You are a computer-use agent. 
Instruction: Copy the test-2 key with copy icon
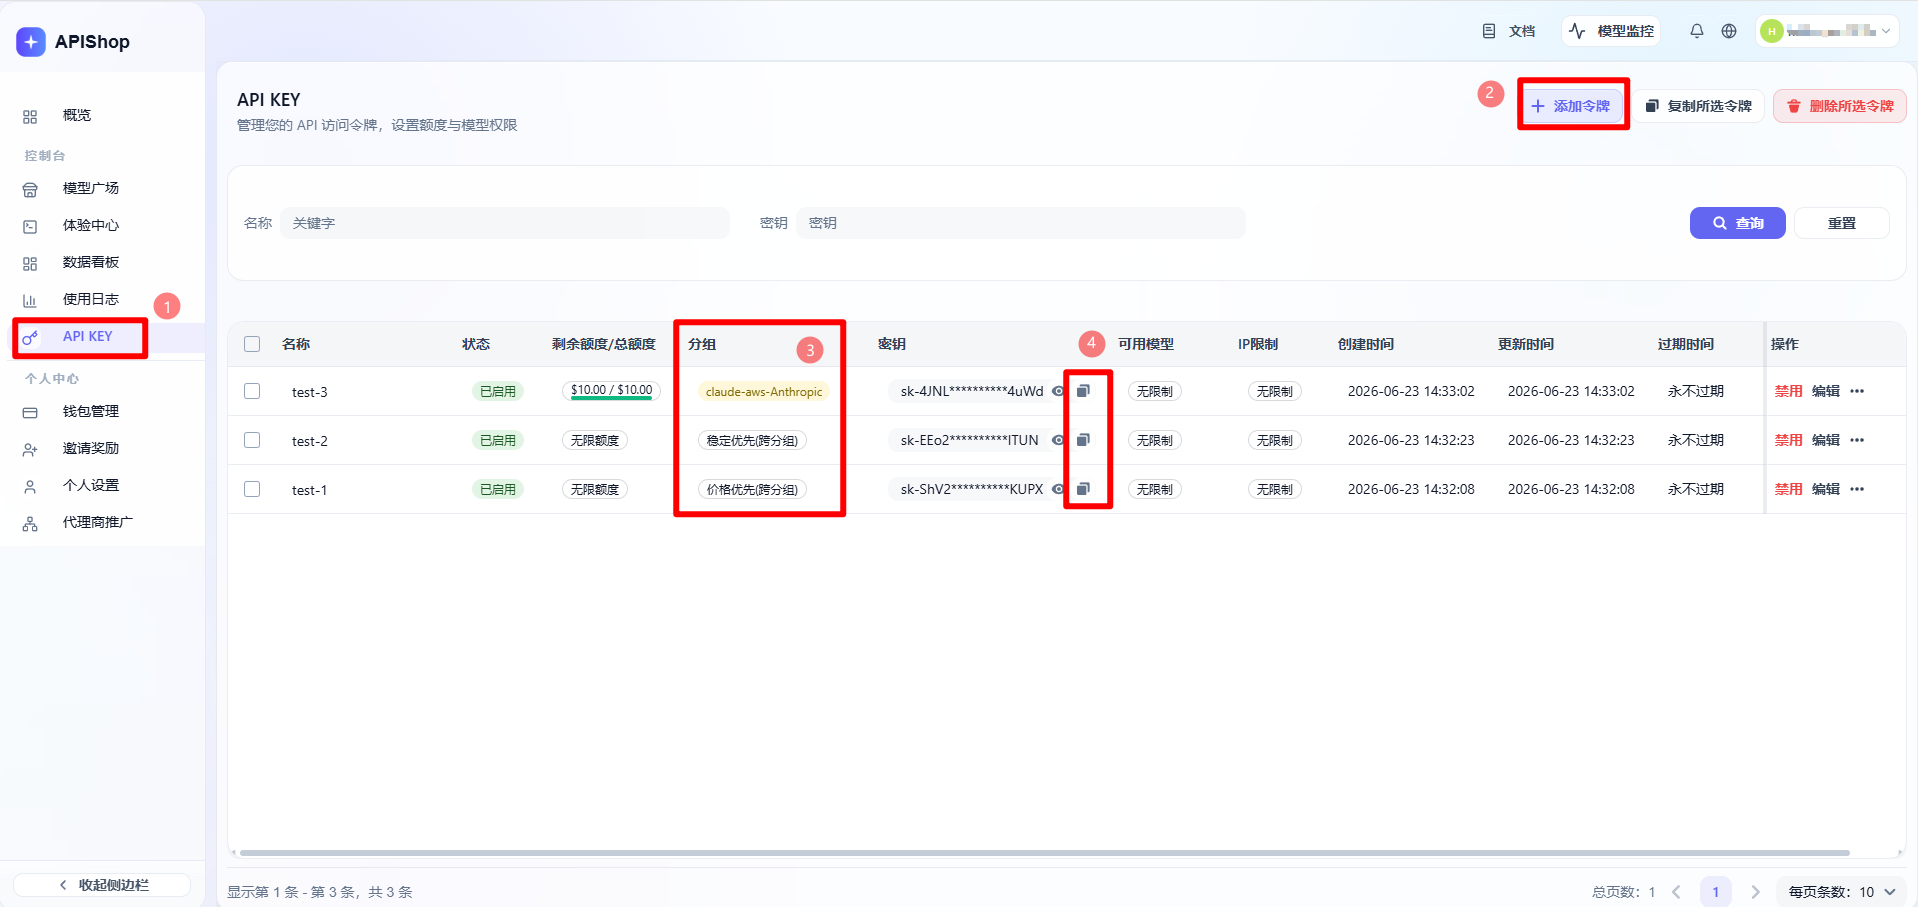pos(1083,440)
